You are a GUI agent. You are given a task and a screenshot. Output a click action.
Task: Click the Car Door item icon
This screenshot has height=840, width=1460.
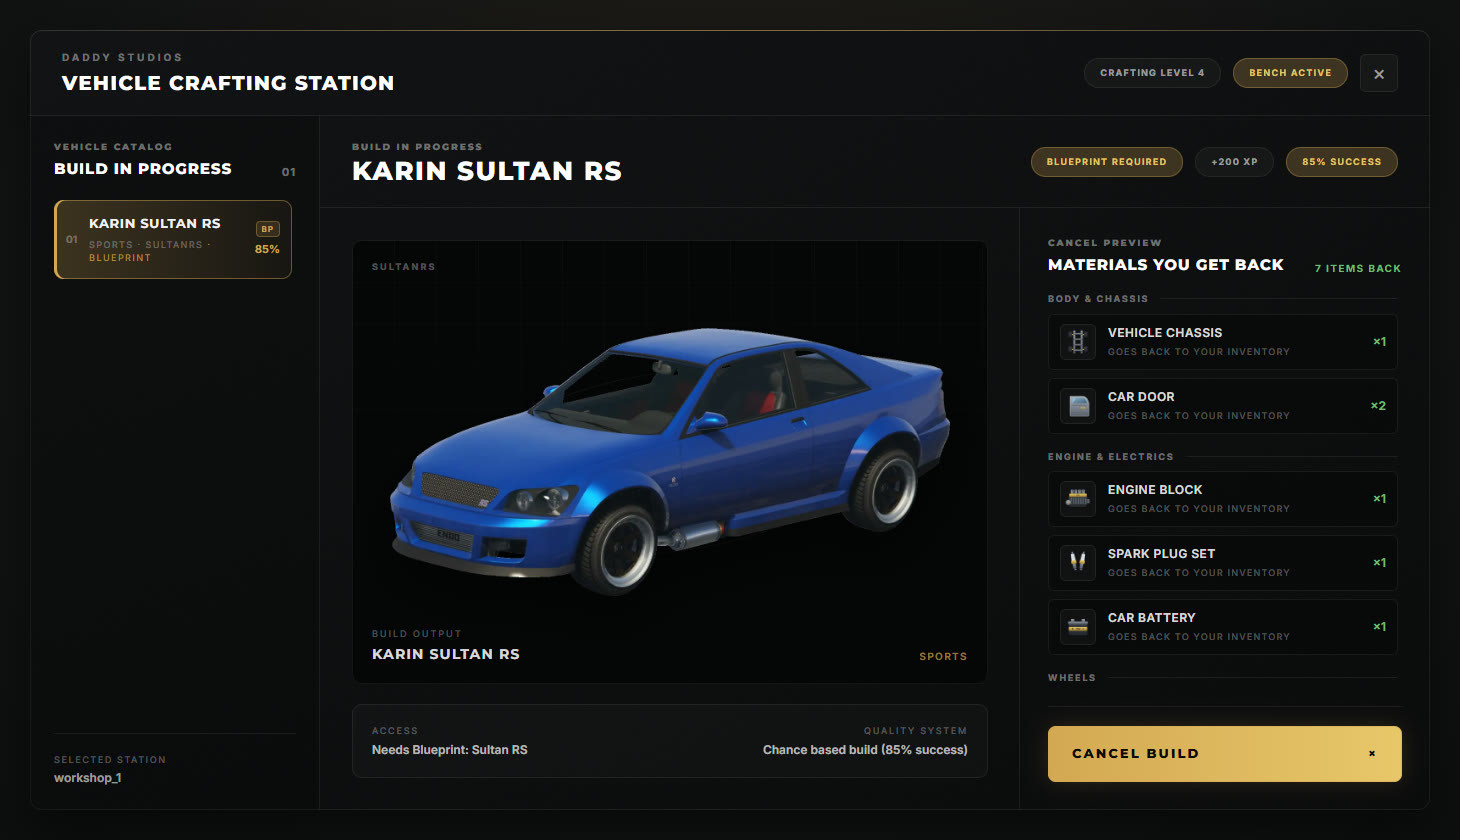(1078, 406)
